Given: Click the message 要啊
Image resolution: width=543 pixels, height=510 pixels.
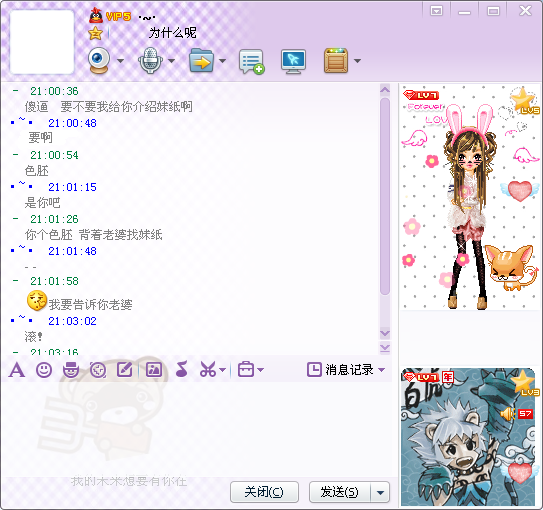Looking at the screenshot, I should 40,138.
